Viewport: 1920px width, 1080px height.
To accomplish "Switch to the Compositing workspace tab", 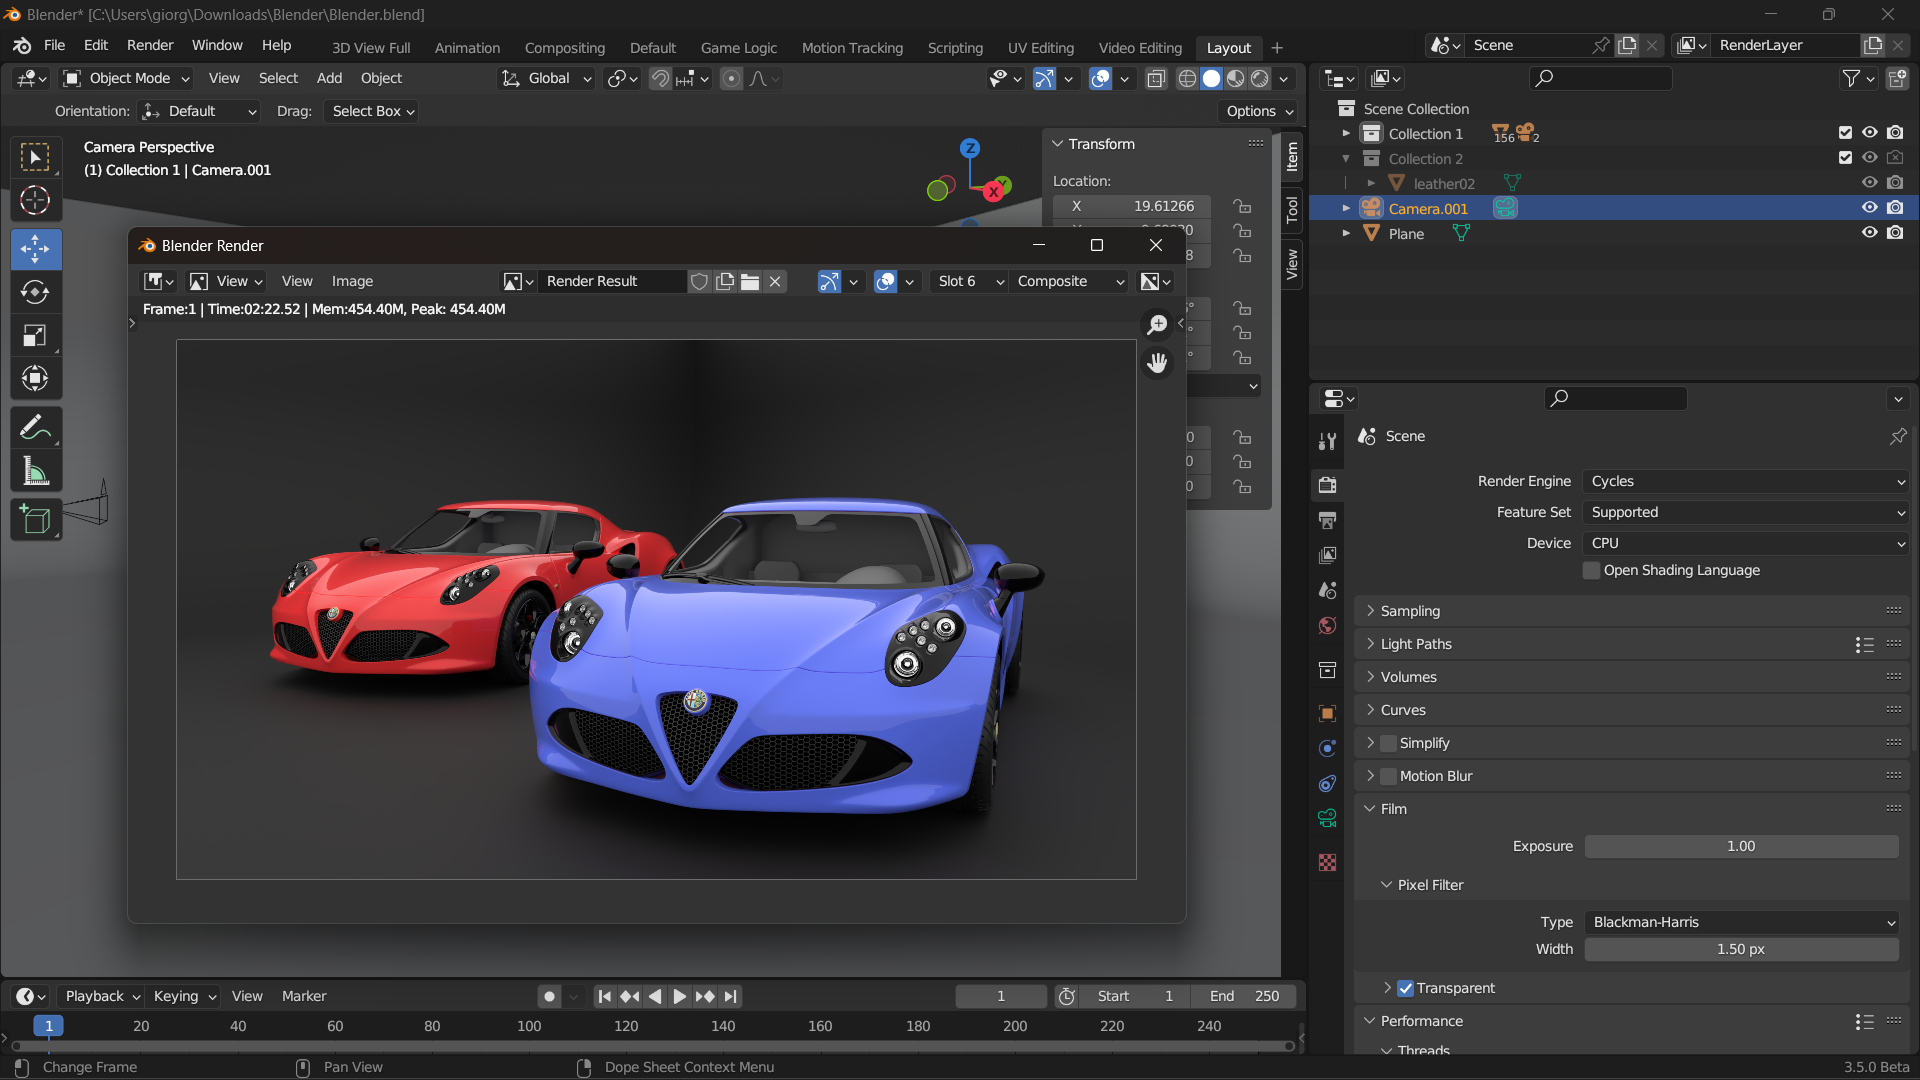I will point(564,48).
